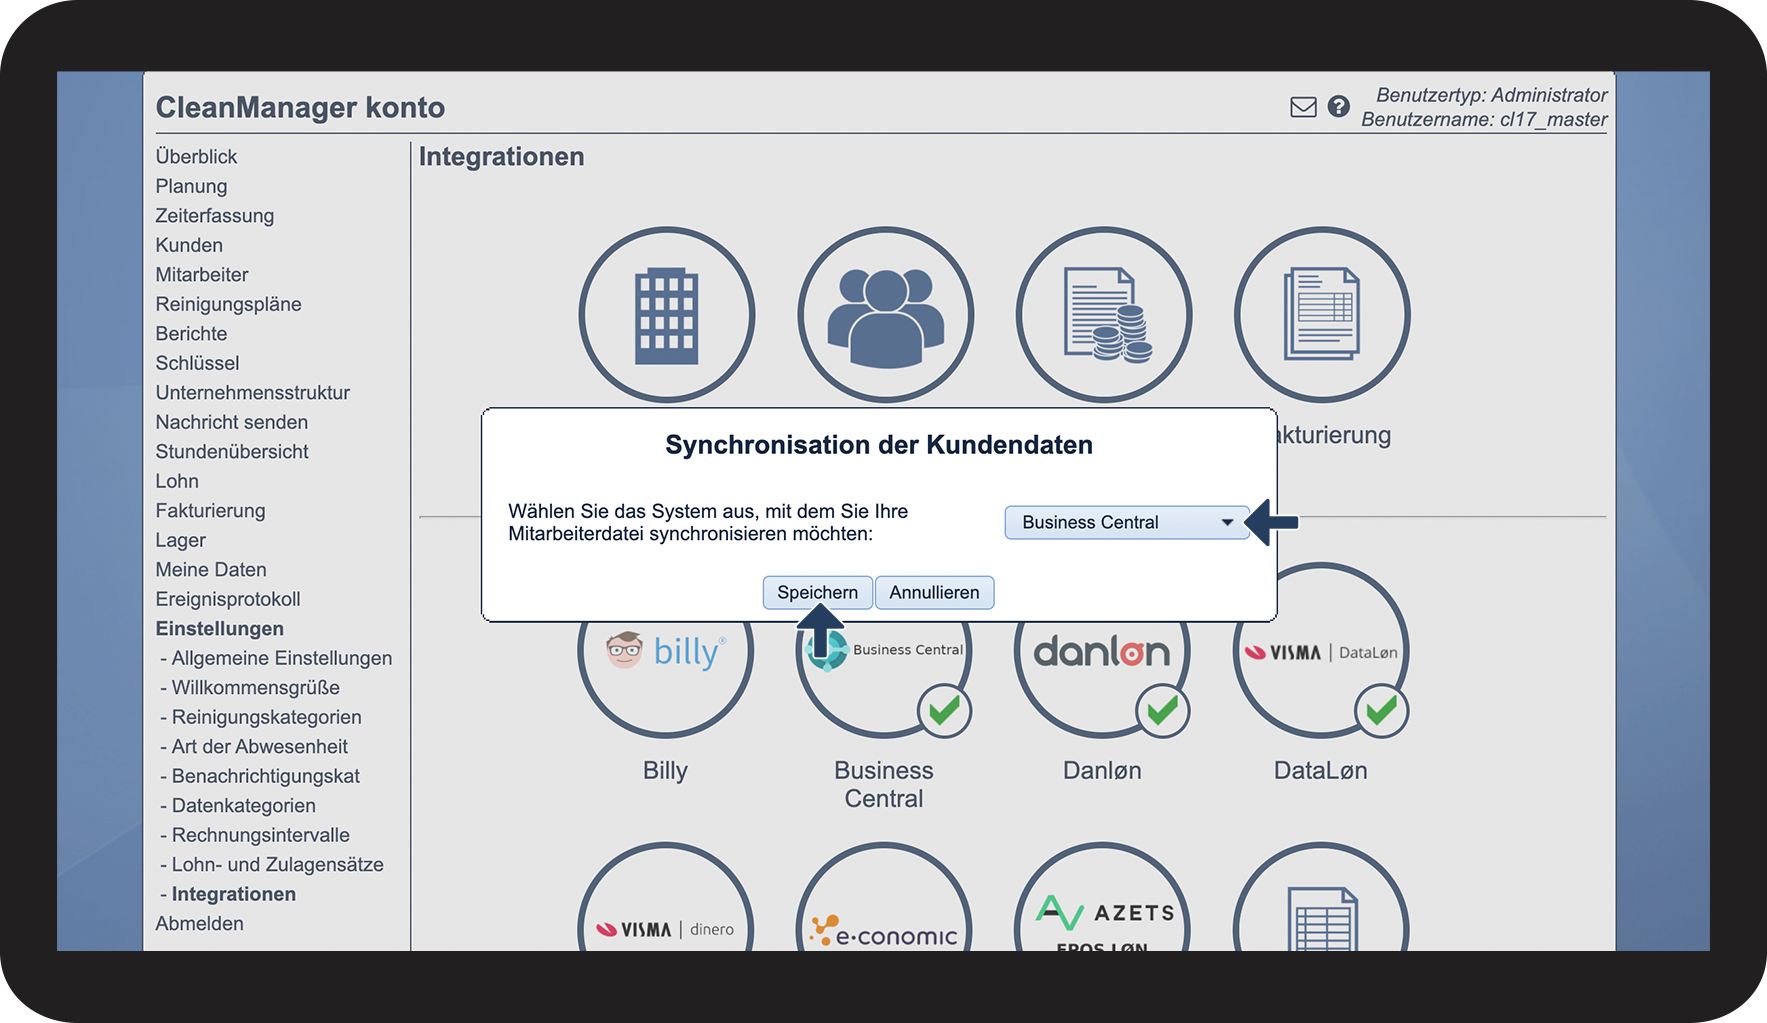Click the Visma dinero integration logo
Viewport: 1767px width, 1023px height.
[x=665, y=929]
